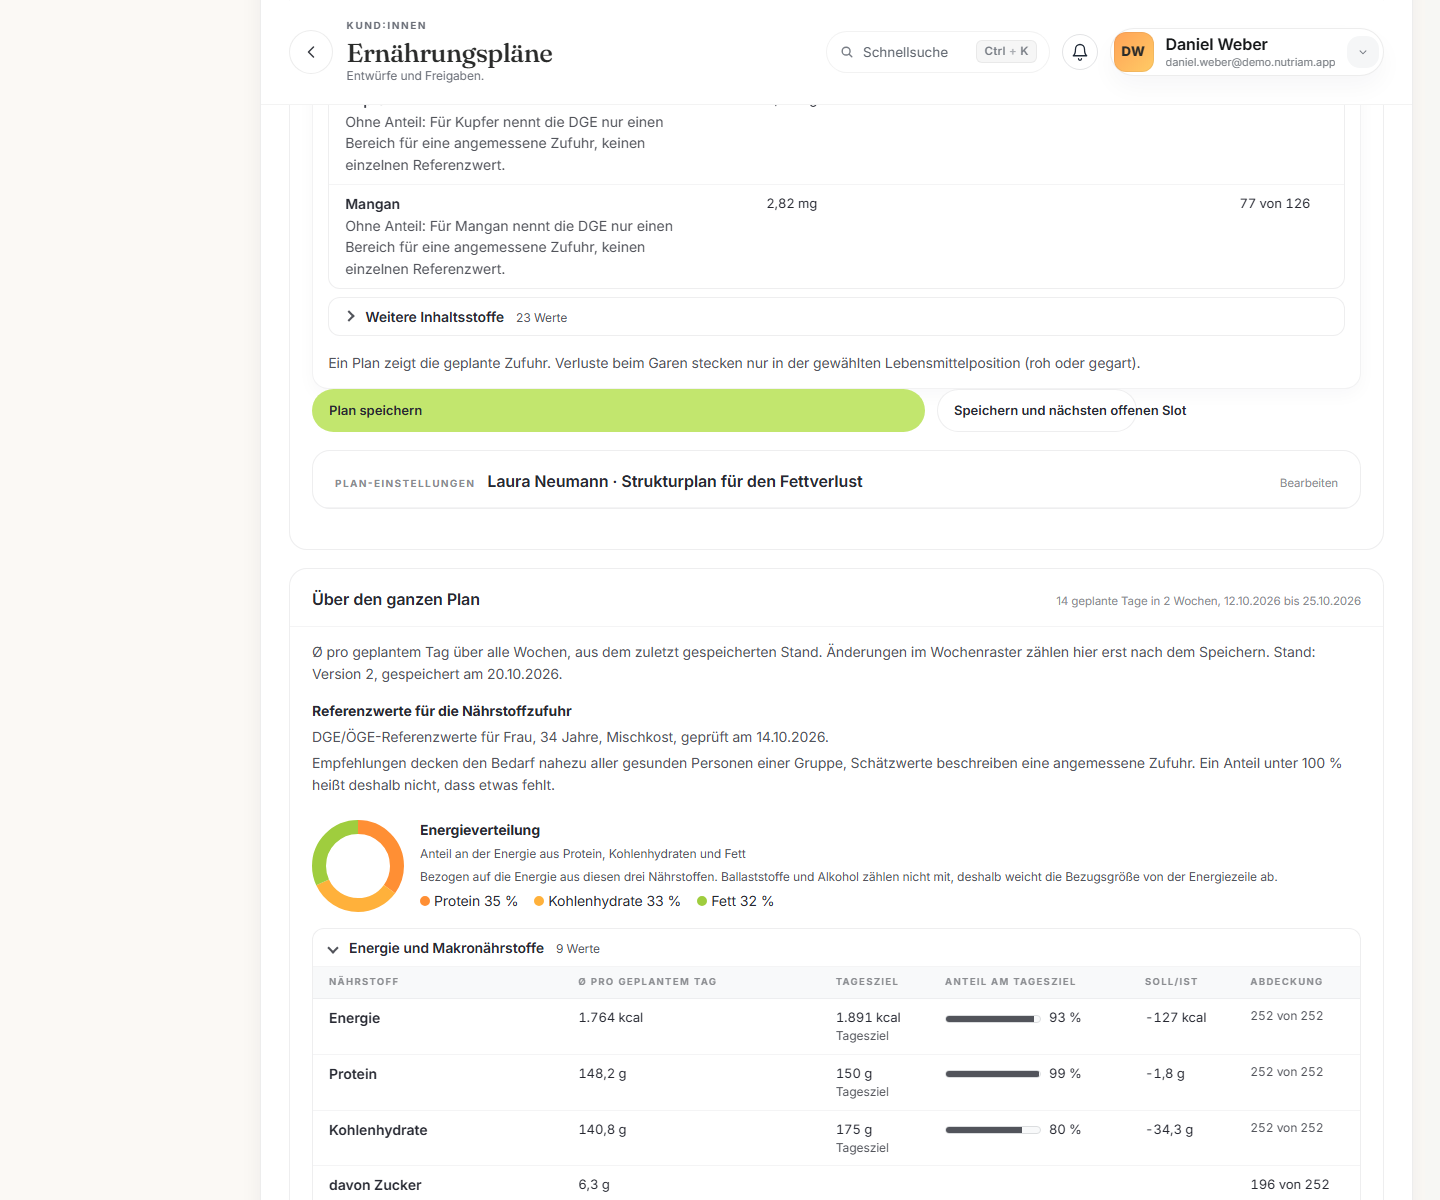The image size is (1440, 1200).
Task: Click the orange Protein 35 % legend dot
Action: point(425,901)
